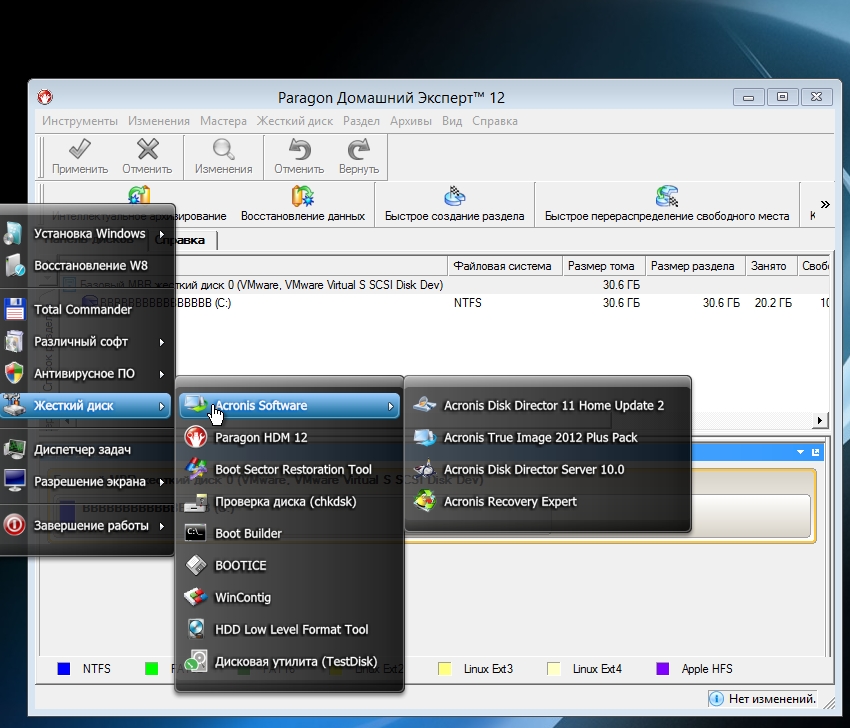The image size is (850, 728).
Task: Open HDD Low Level Format Tool
Action: point(291,630)
